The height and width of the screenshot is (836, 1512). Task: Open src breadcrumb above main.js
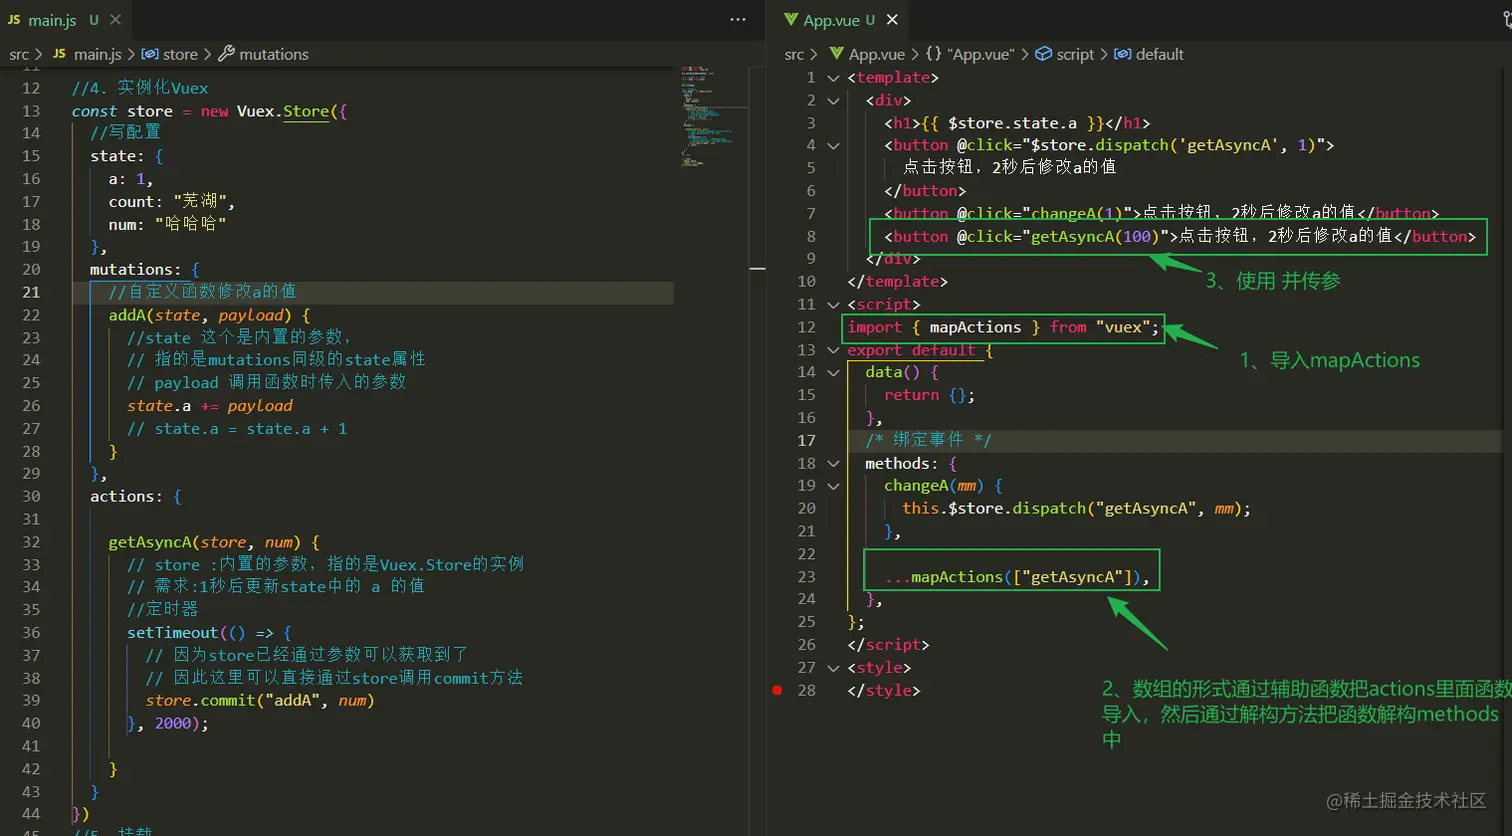(19, 54)
